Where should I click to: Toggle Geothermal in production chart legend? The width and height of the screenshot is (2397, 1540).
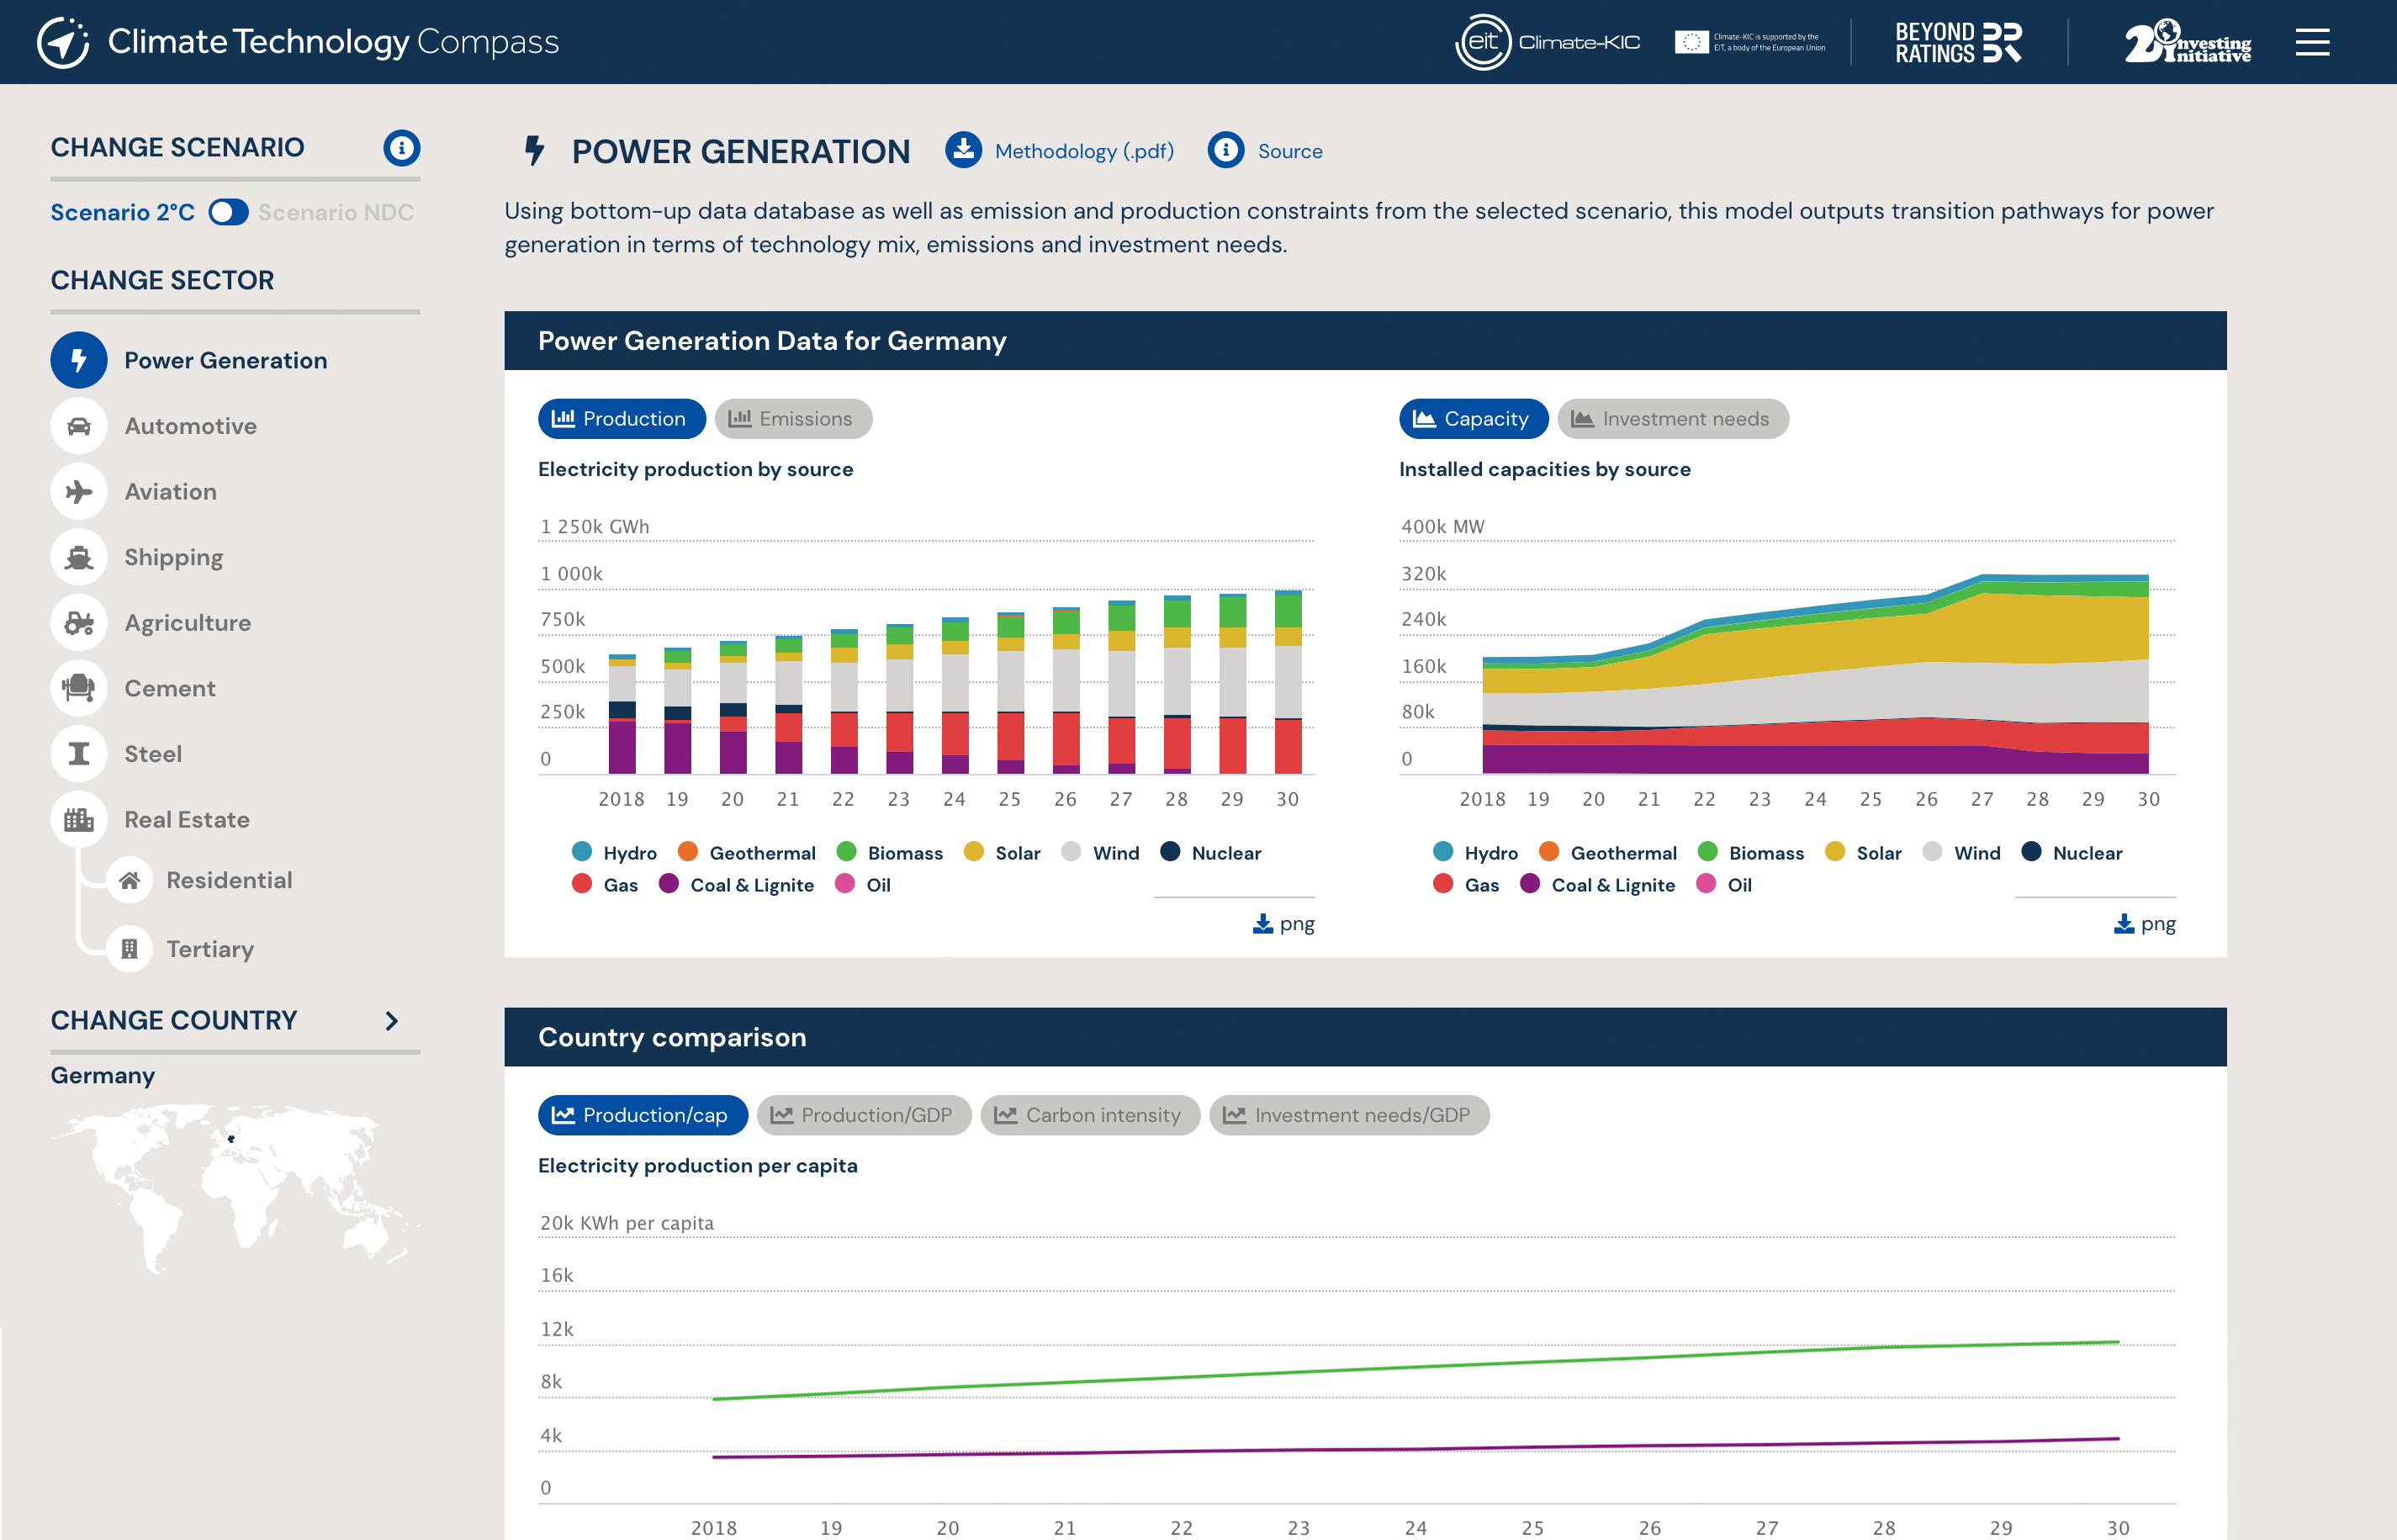(746, 853)
